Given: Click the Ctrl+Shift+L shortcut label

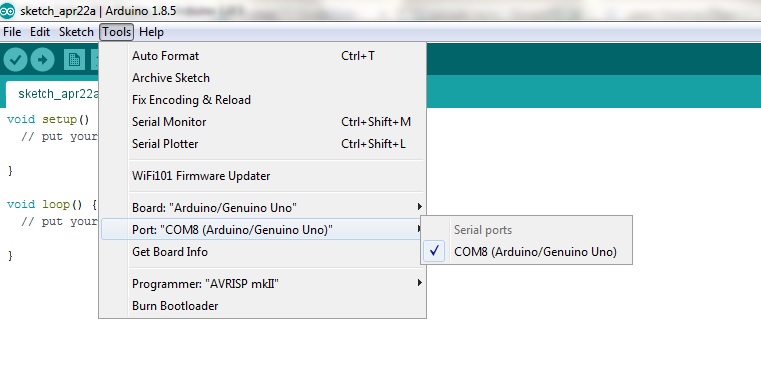Looking at the screenshot, I should point(374,144).
